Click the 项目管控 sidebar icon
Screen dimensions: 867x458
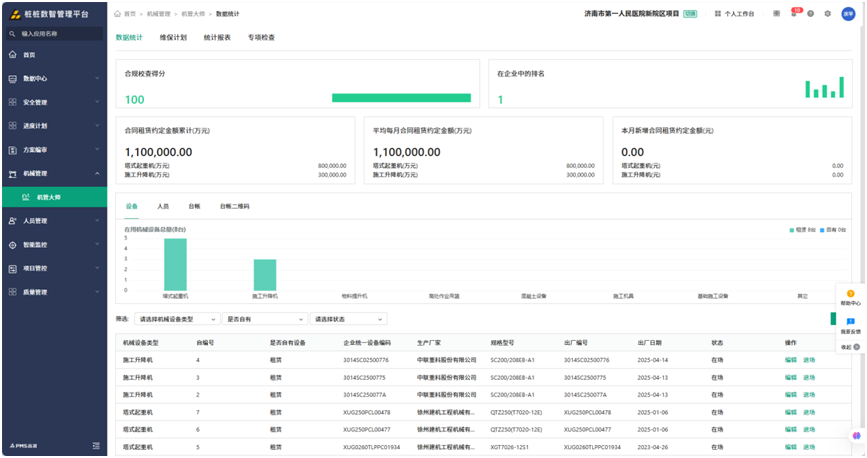[13, 268]
